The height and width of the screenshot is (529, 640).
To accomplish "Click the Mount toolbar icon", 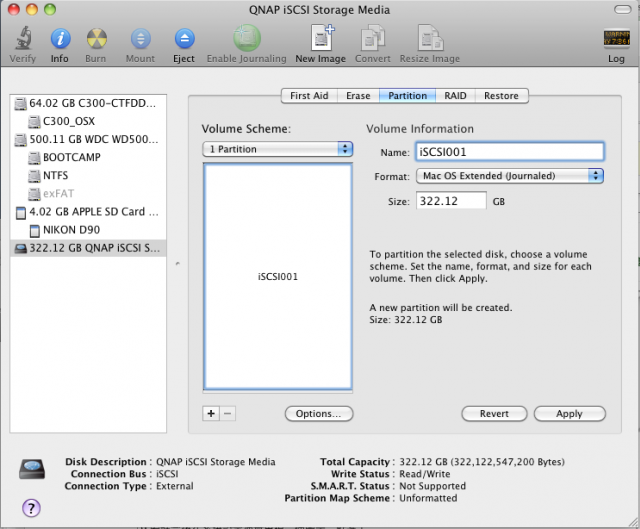I will 140,39.
